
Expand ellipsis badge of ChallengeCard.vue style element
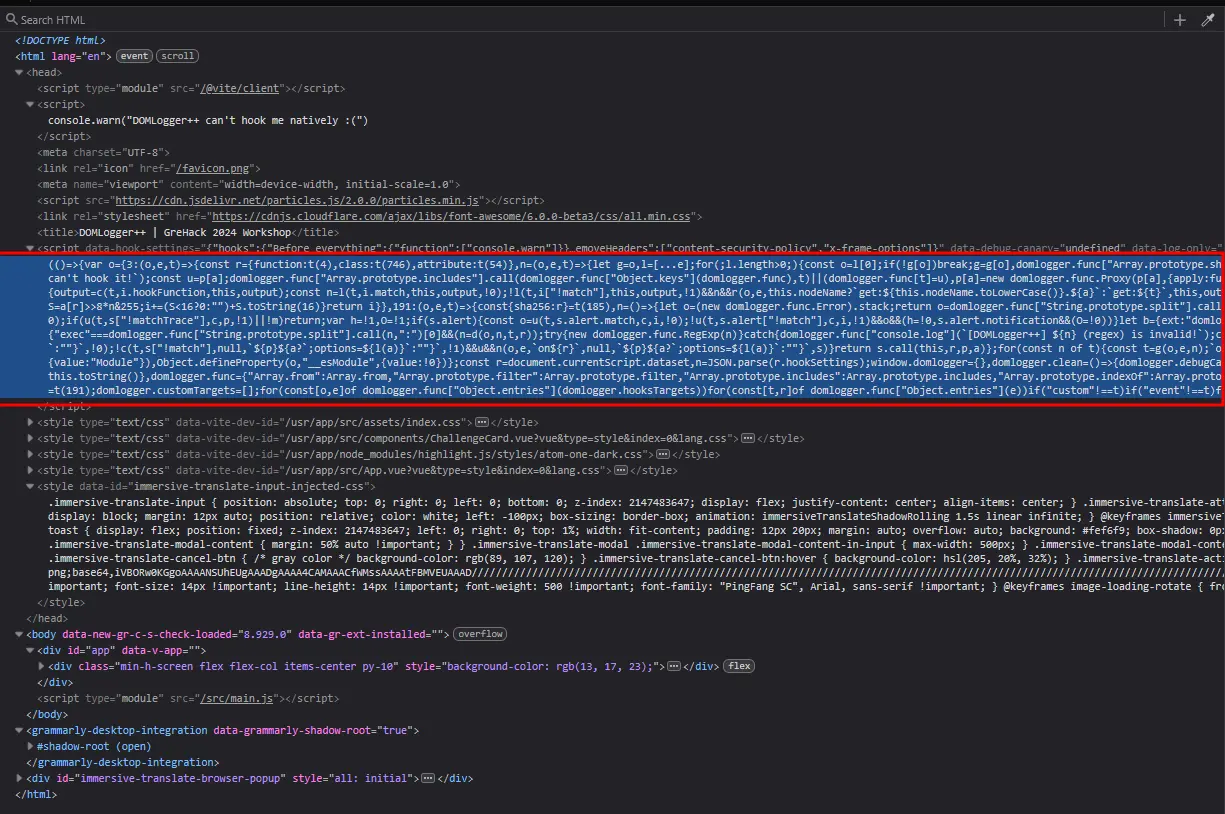[746, 438]
